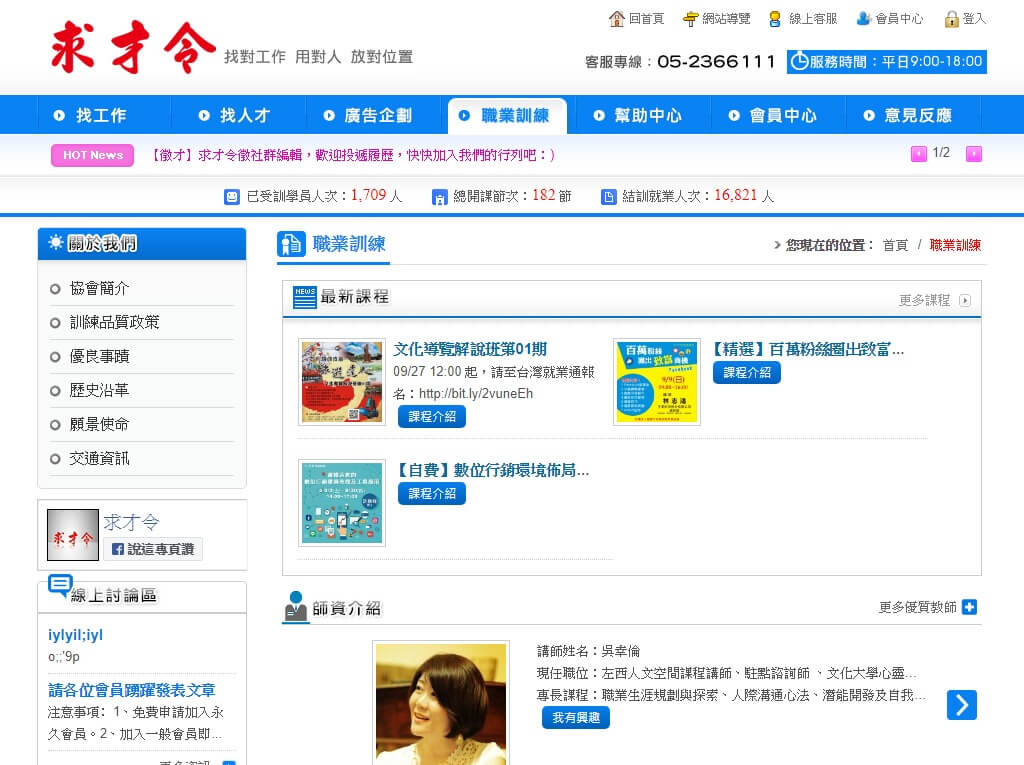Viewport: 1024px width, 765px height.
Task: Open the 【徵才】求才令徵社群編輯 news headline
Action: coord(351,155)
